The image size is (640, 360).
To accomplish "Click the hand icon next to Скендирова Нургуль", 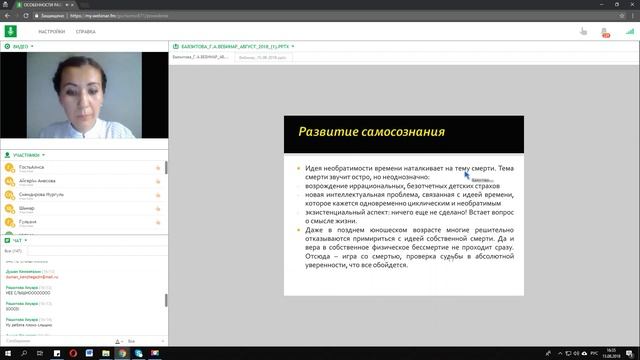I will [158, 195].
